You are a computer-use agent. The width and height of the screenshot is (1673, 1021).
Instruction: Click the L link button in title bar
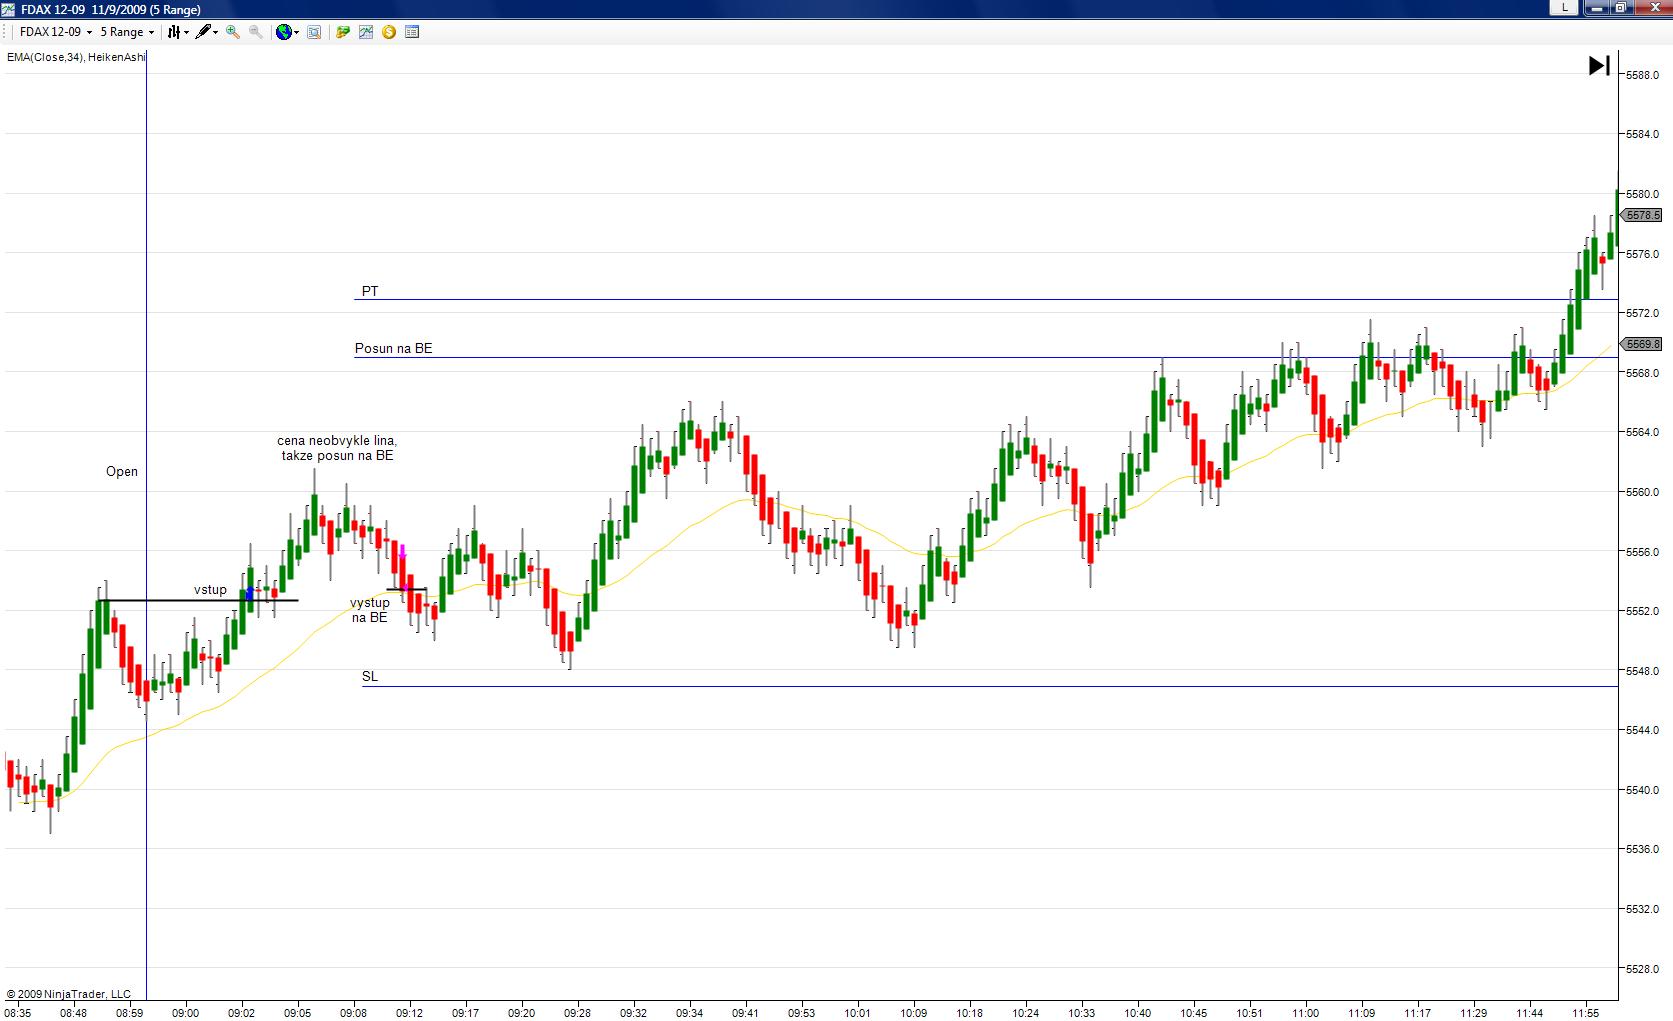(1563, 8)
